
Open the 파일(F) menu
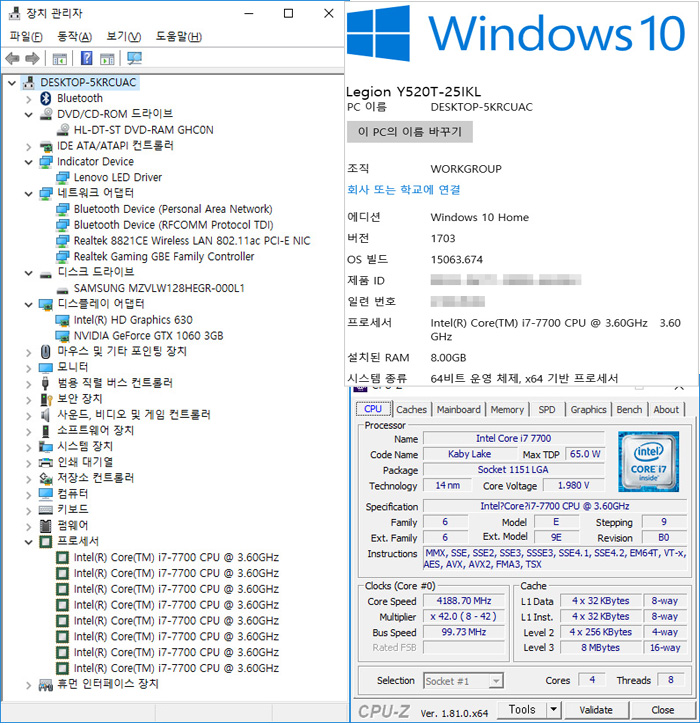25,37
